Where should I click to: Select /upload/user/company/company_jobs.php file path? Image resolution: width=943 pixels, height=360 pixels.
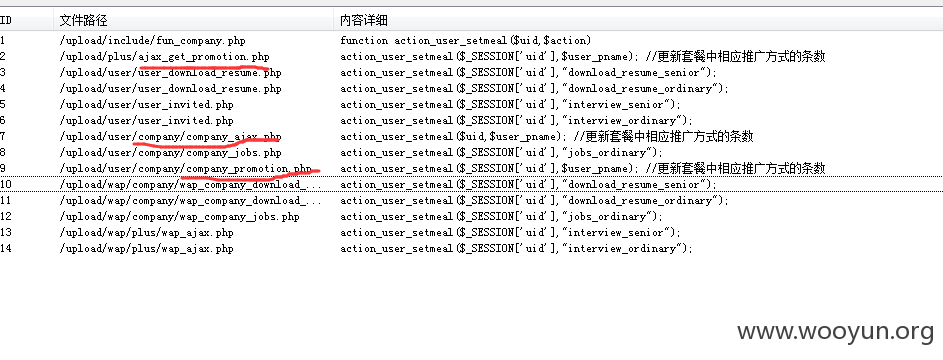click(170, 153)
